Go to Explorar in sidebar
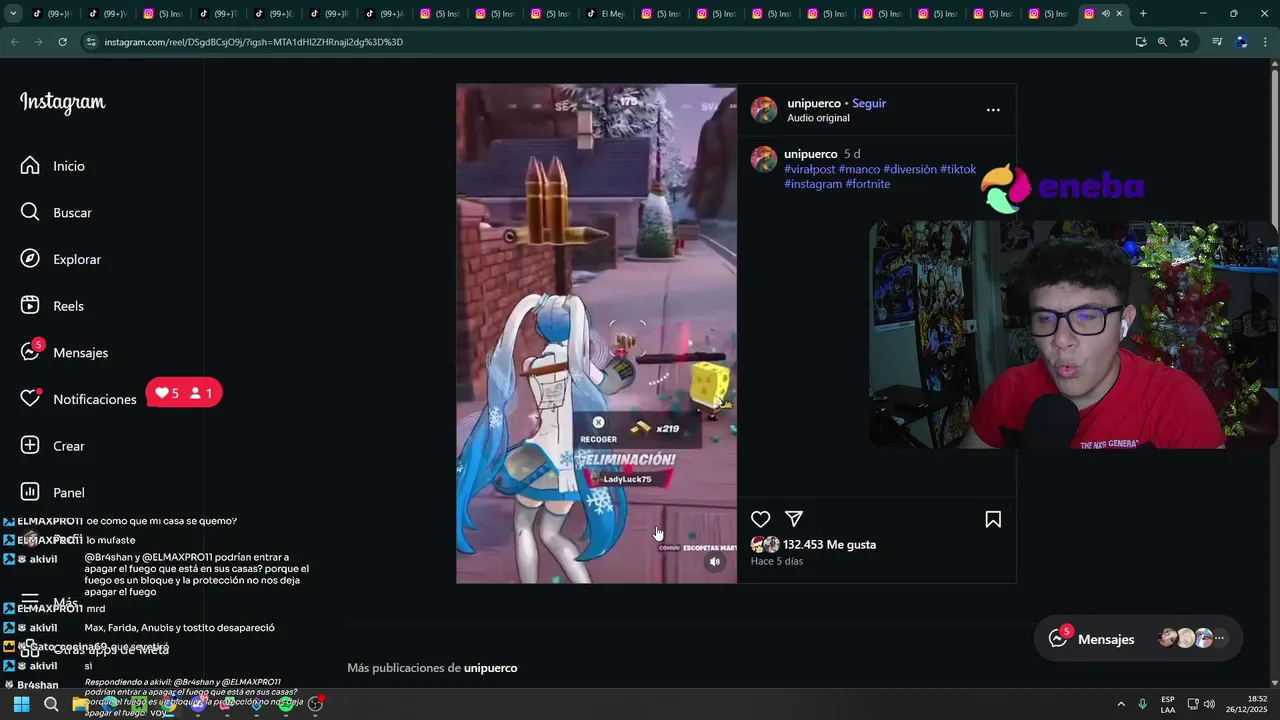 click(77, 259)
